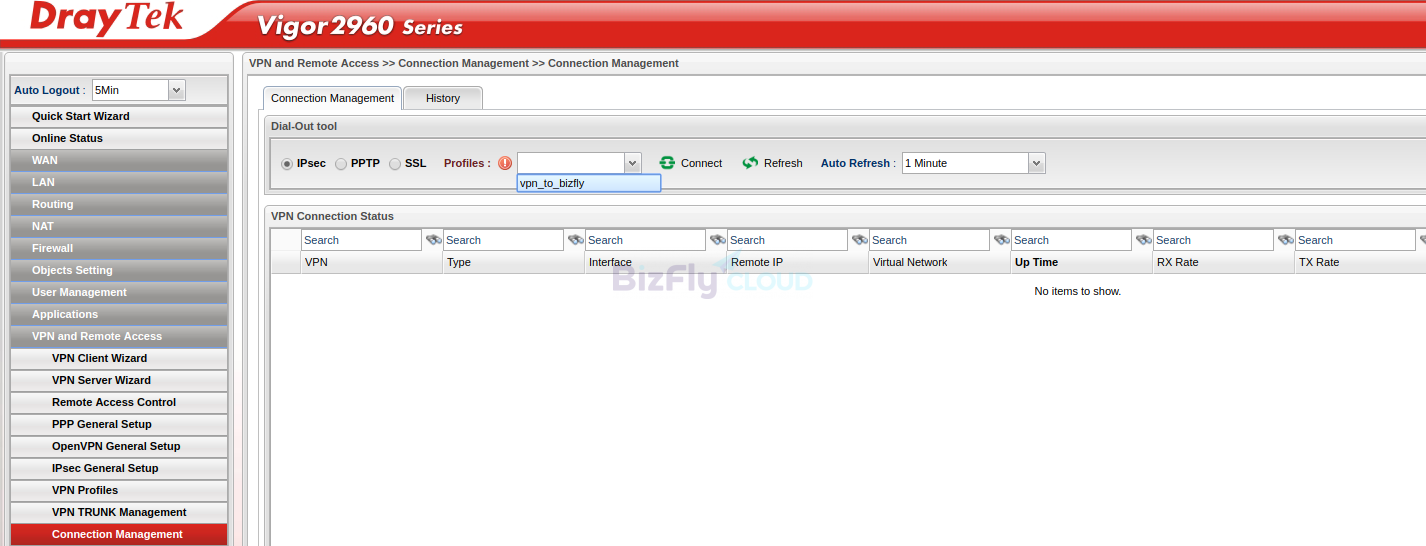Click the TX Rate search field
This screenshot has width=1426, height=546.
coord(1355,240)
